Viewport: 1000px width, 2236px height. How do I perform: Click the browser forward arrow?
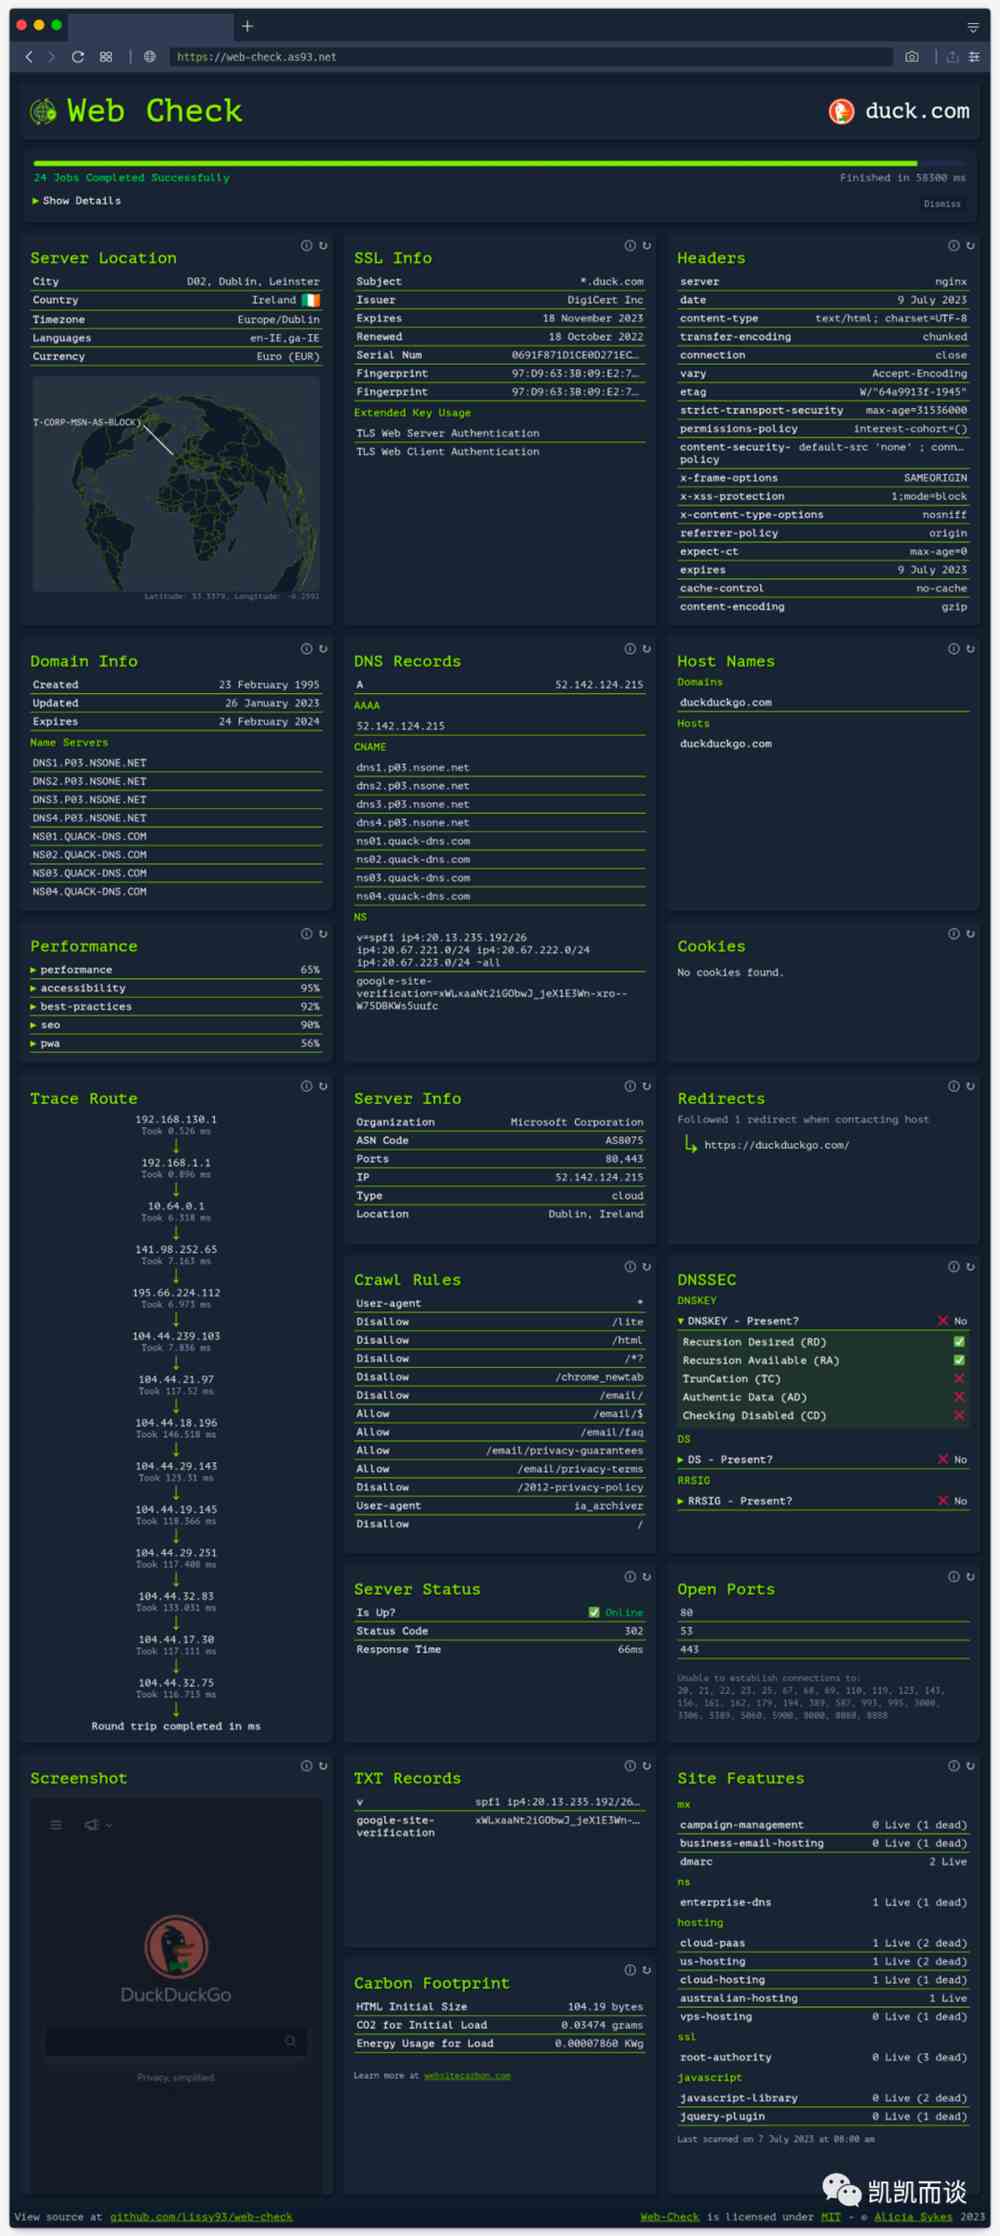pyautogui.click(x=52, y=57)
